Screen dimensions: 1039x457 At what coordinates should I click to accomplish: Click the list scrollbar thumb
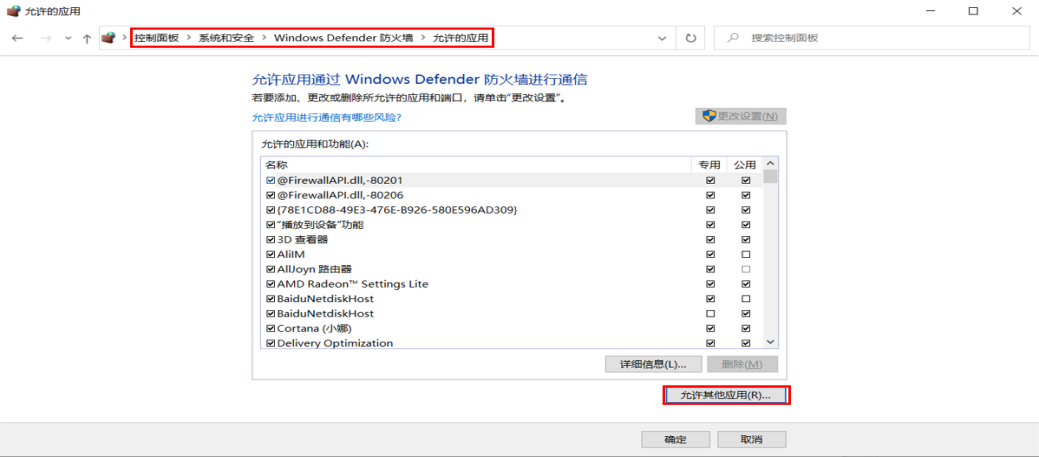(771, 177)
